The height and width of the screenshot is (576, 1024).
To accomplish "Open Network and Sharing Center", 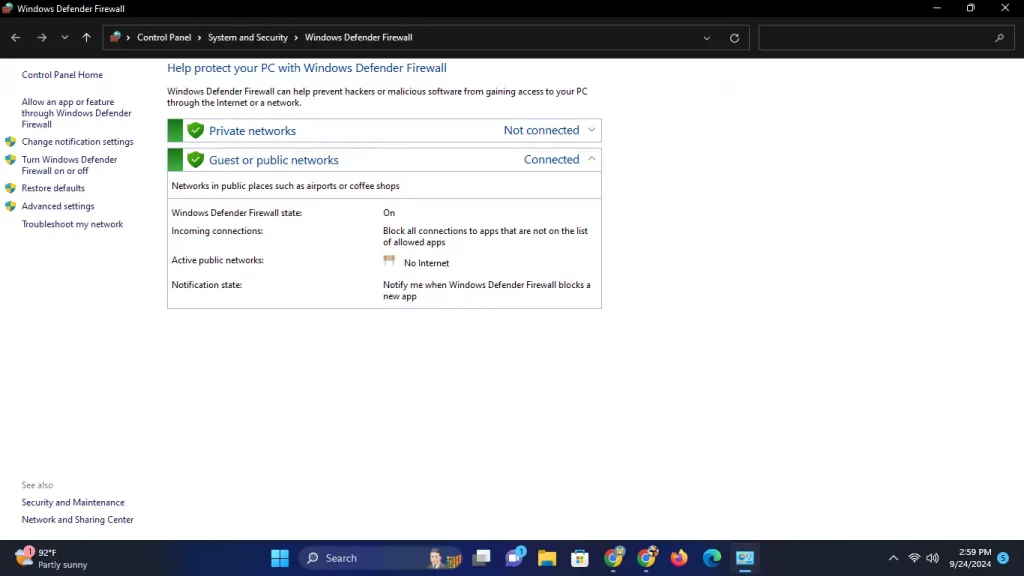I will tap(77, 520).
